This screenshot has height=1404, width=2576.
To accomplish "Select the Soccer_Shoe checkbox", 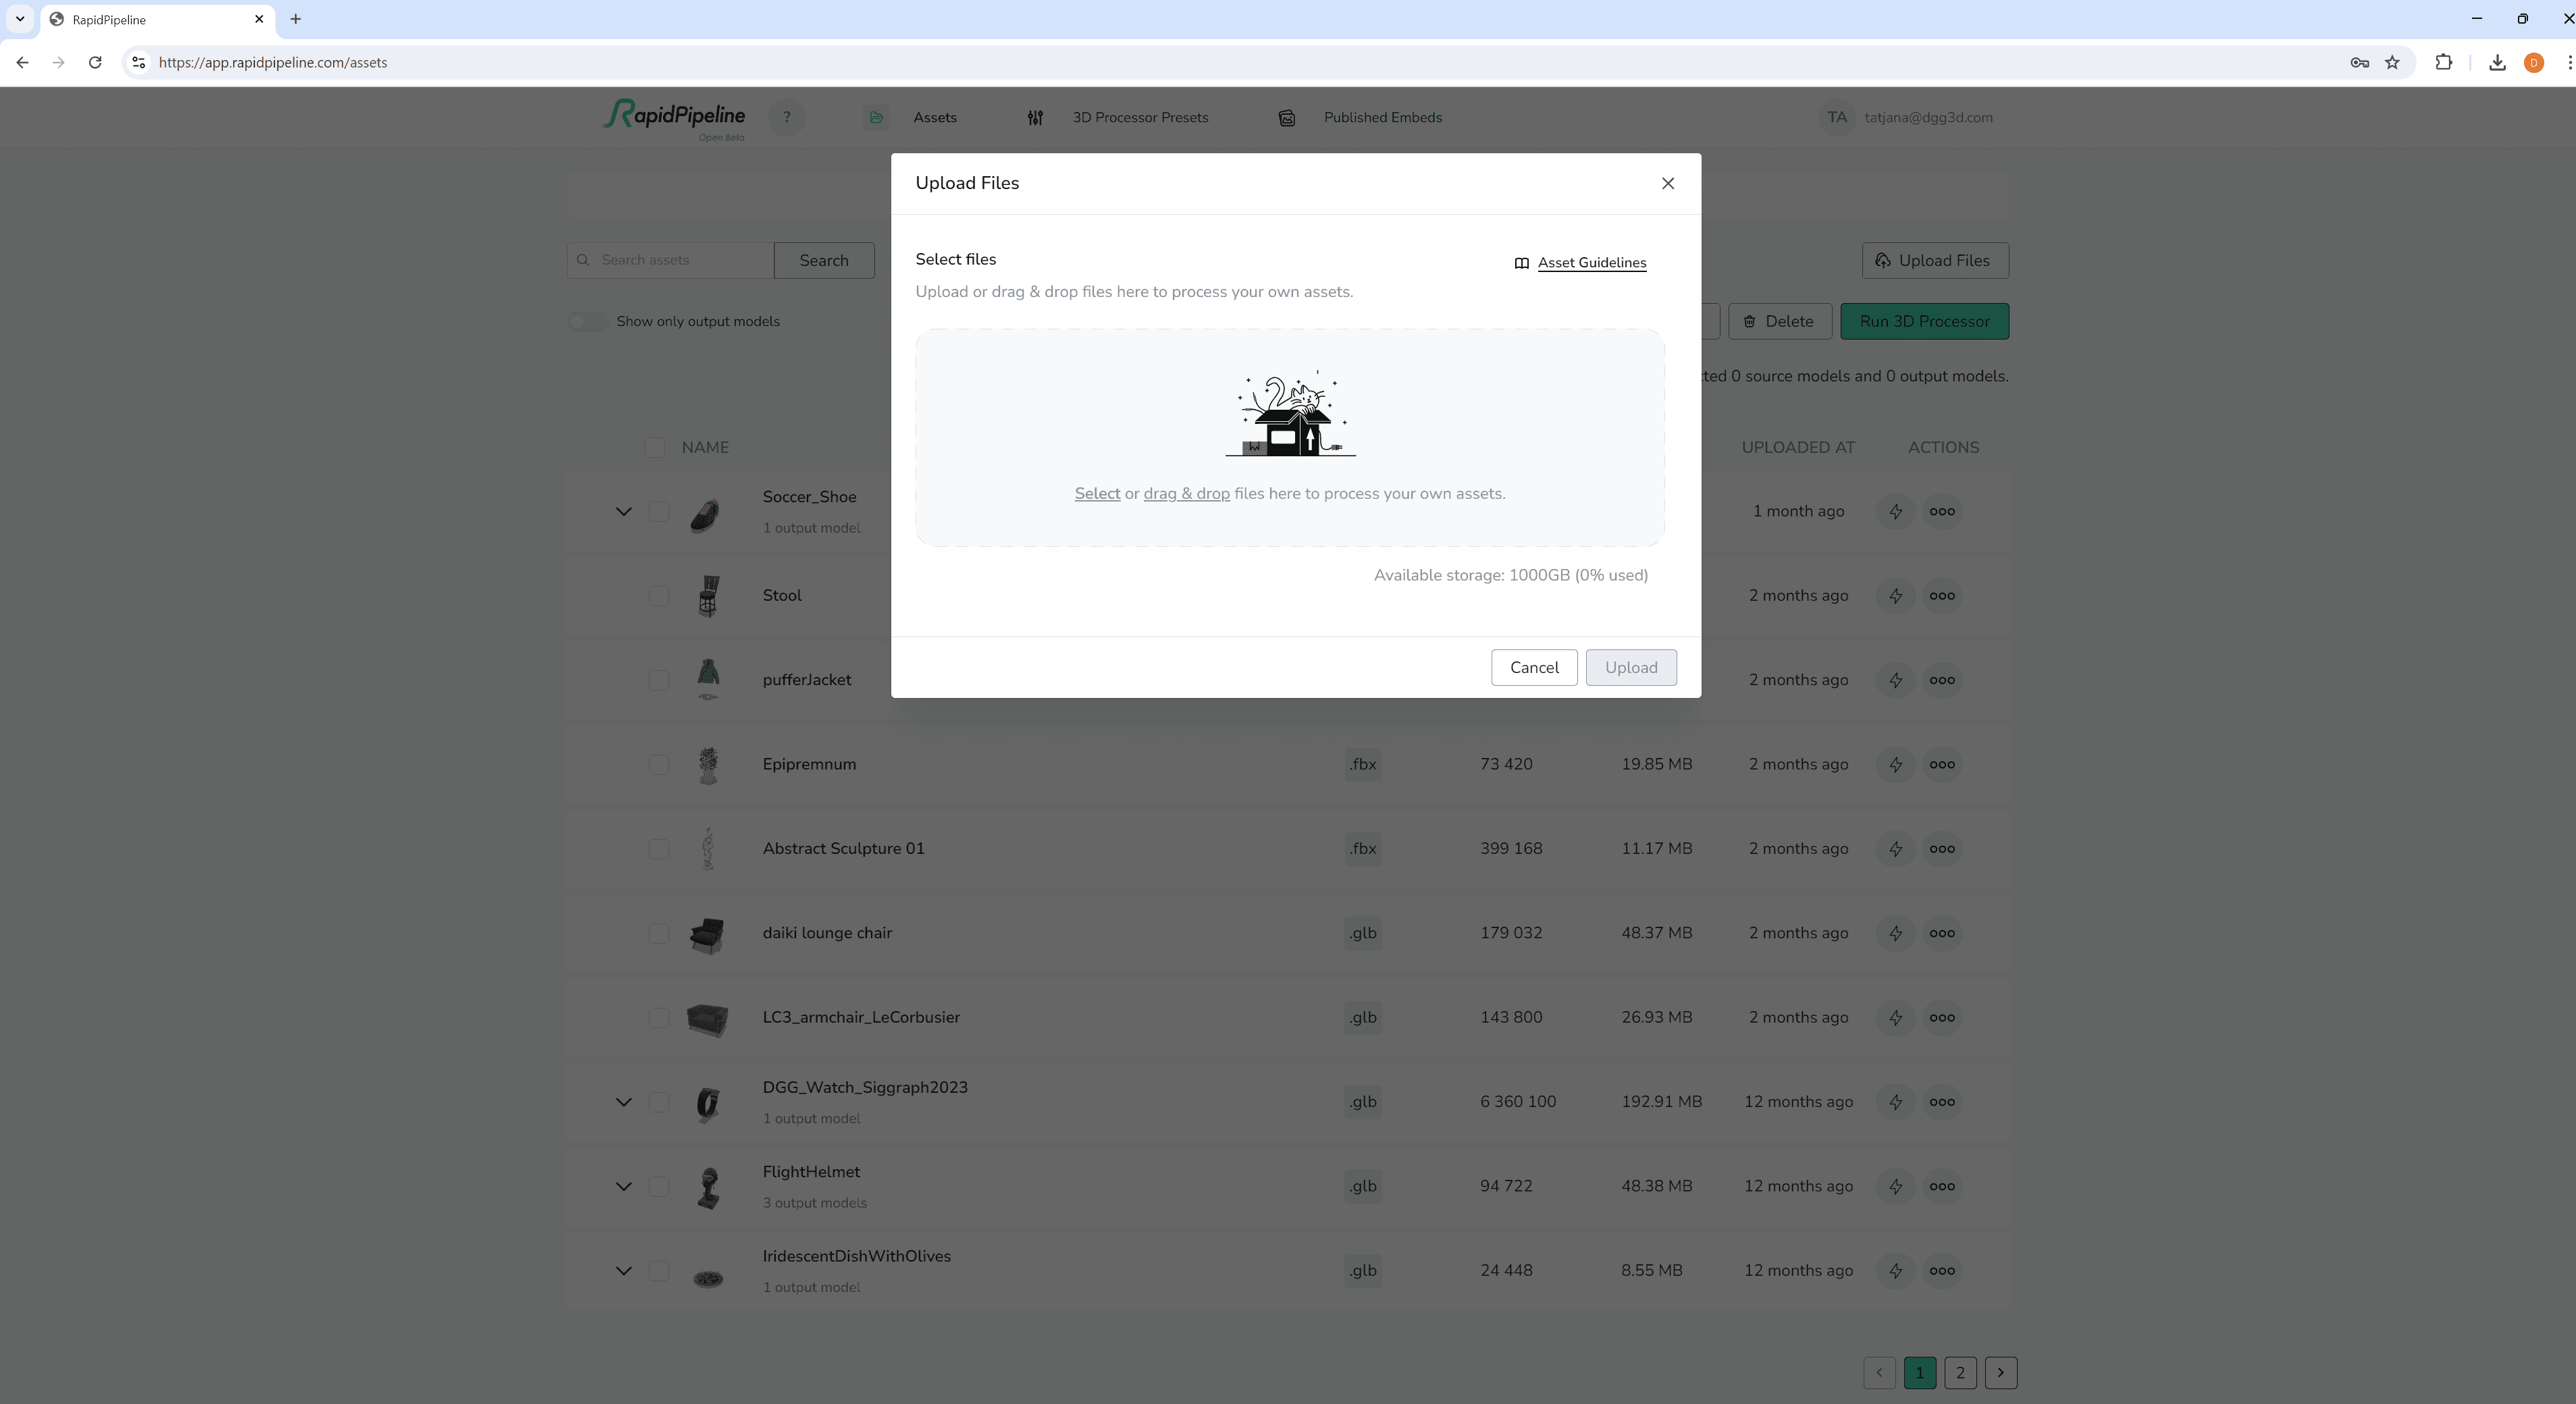I will (x=658, y=511).
